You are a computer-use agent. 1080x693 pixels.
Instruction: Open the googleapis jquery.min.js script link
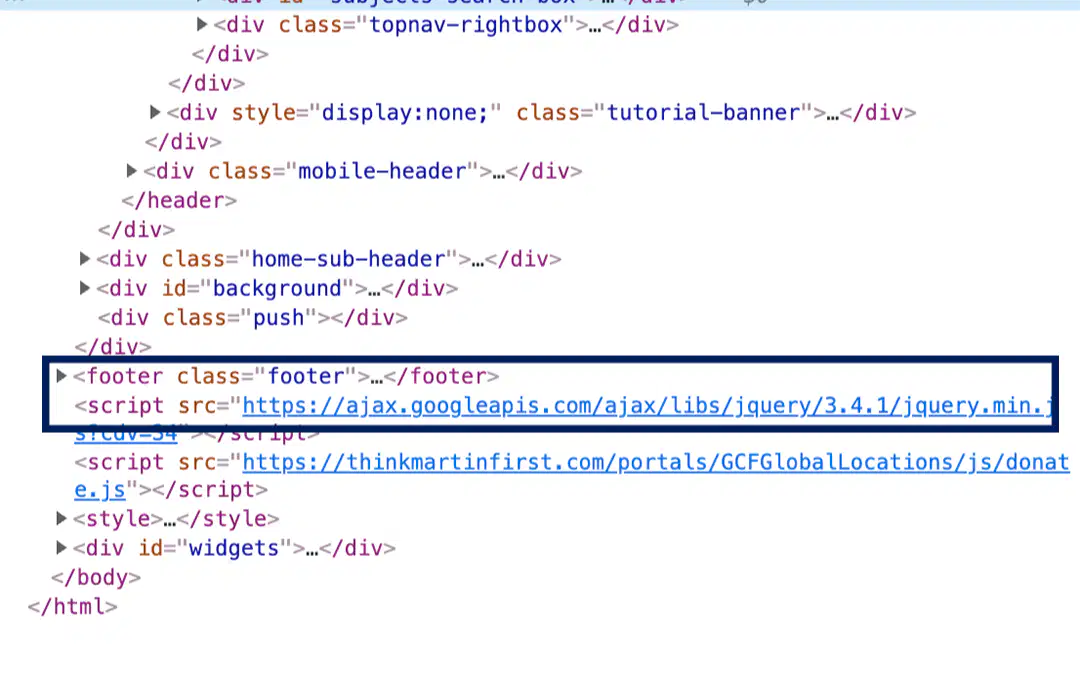tap(647, 406)
